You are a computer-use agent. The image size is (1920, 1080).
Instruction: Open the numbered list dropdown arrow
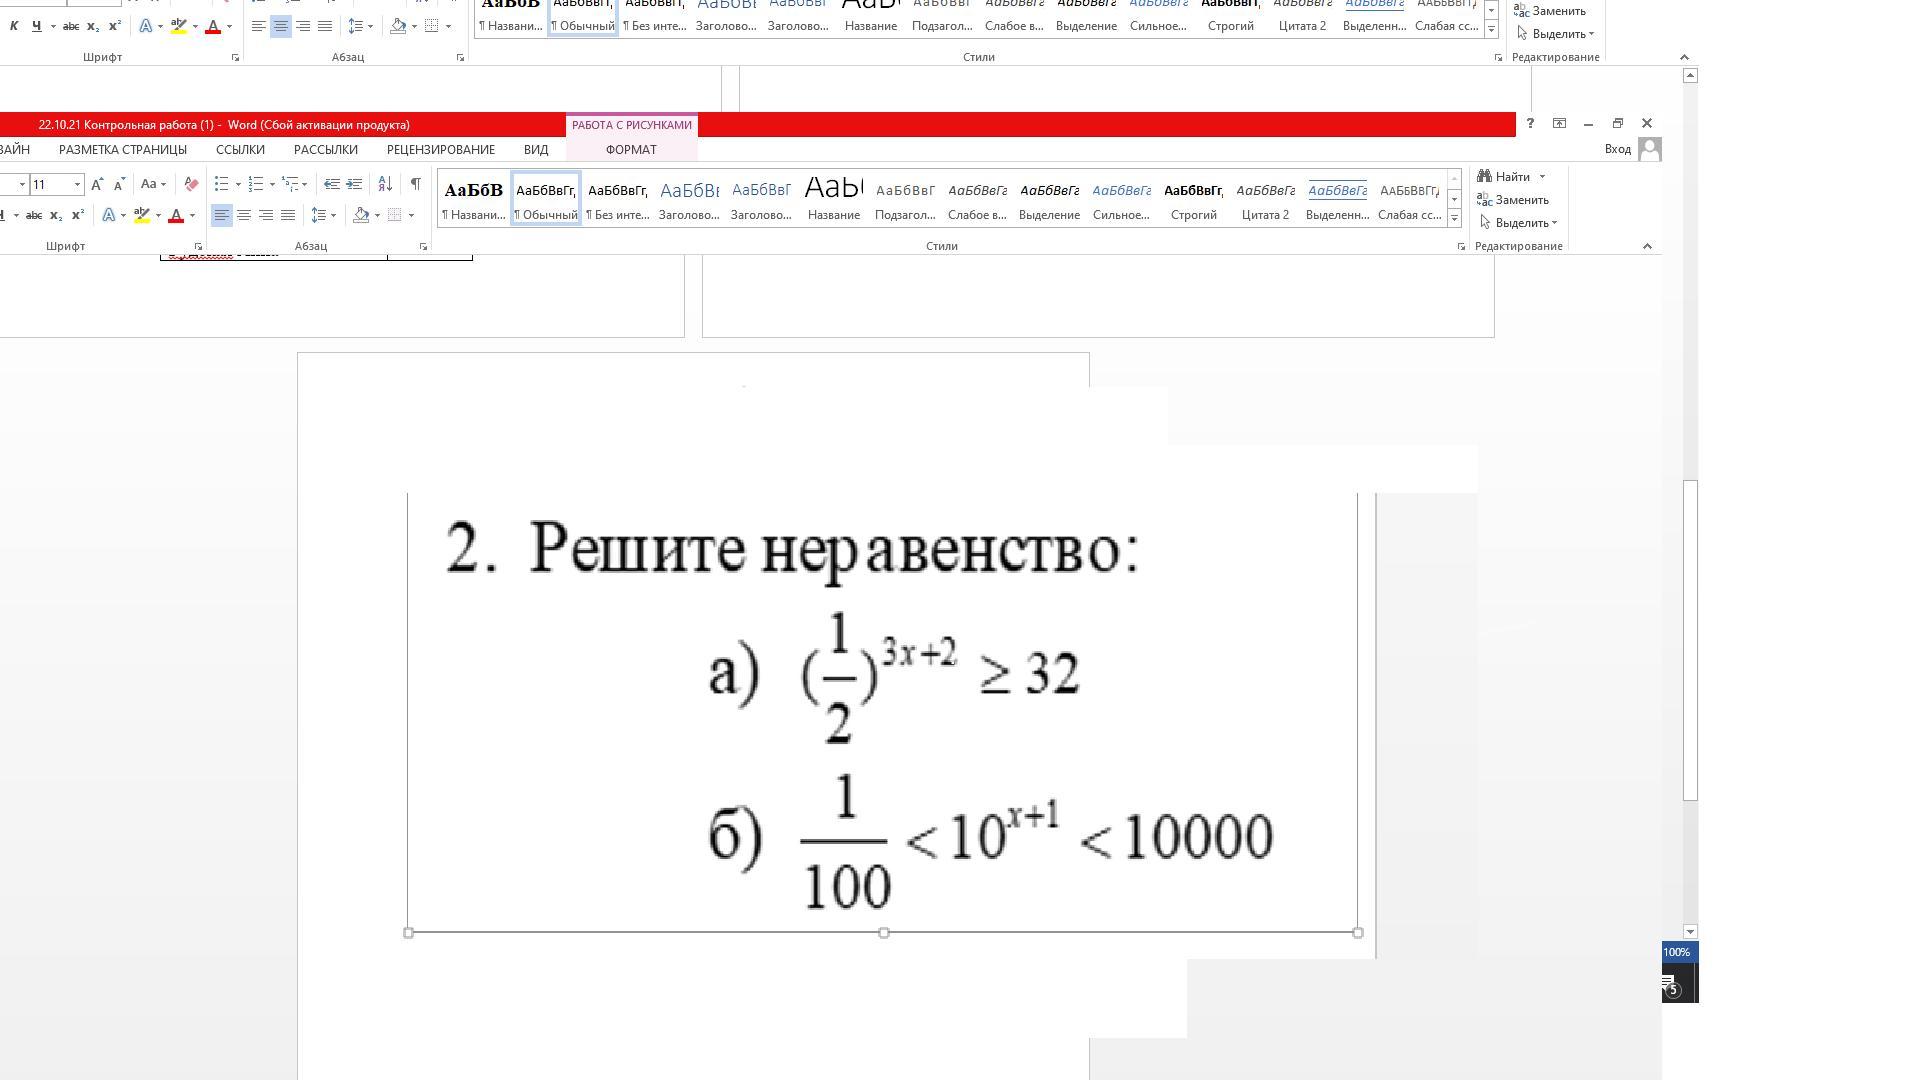(272, 184)
